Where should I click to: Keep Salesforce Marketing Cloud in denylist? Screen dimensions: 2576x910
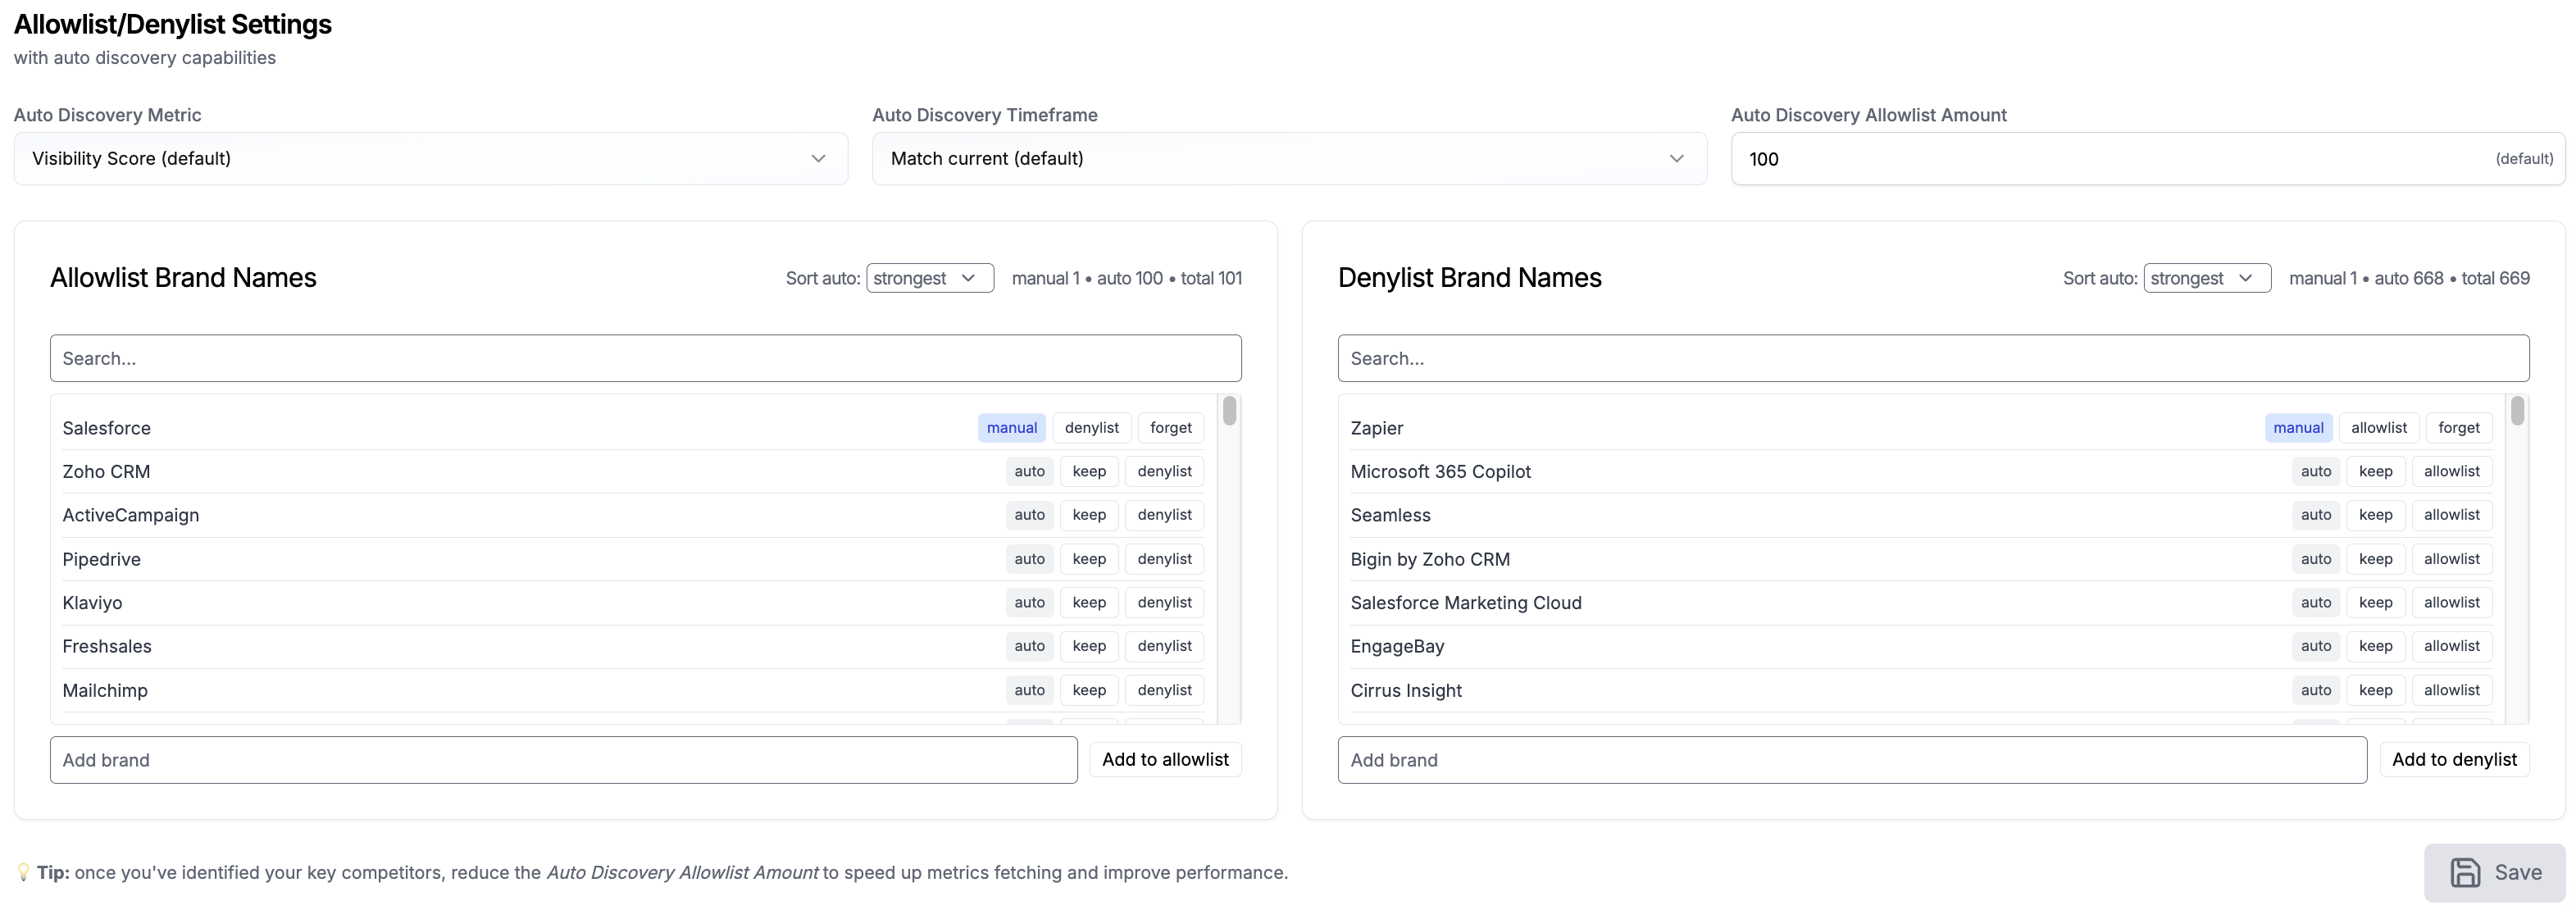pyautogui.click(x=2376, y=602)
